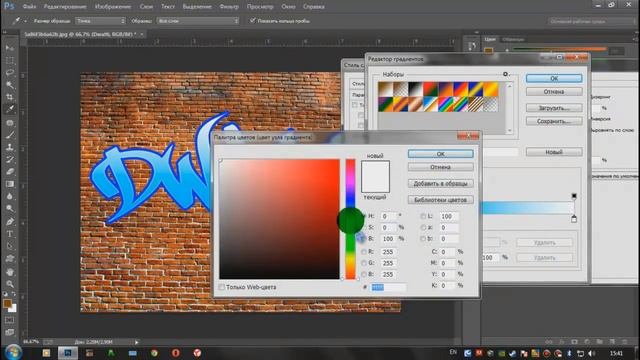Select the Hand tool
This screenshot has width=640, height=360.
pyautogui.click(x=10, y=272)
